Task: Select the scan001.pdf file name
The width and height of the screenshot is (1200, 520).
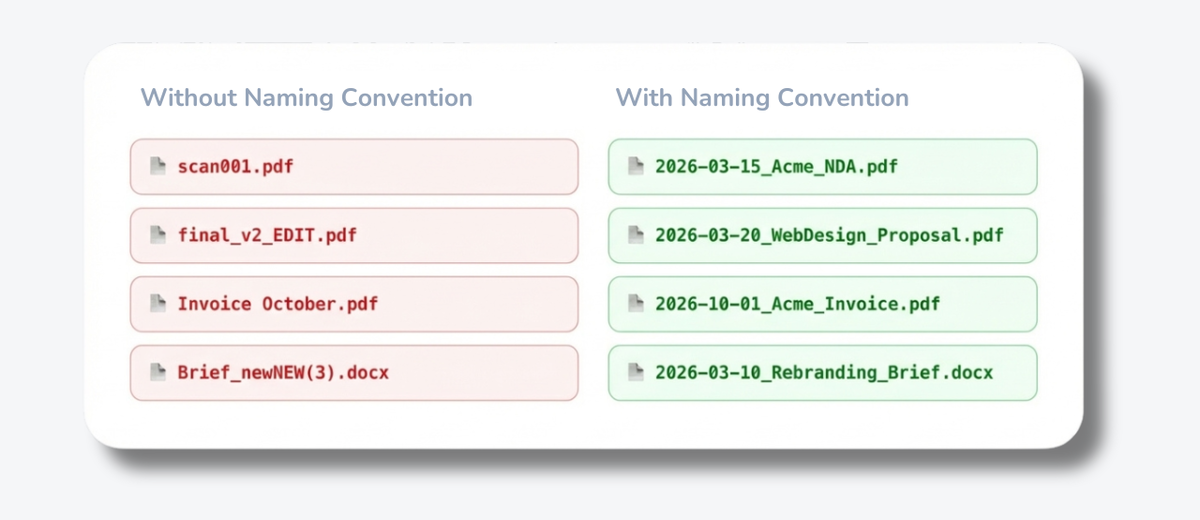Action: coord(236,167)
